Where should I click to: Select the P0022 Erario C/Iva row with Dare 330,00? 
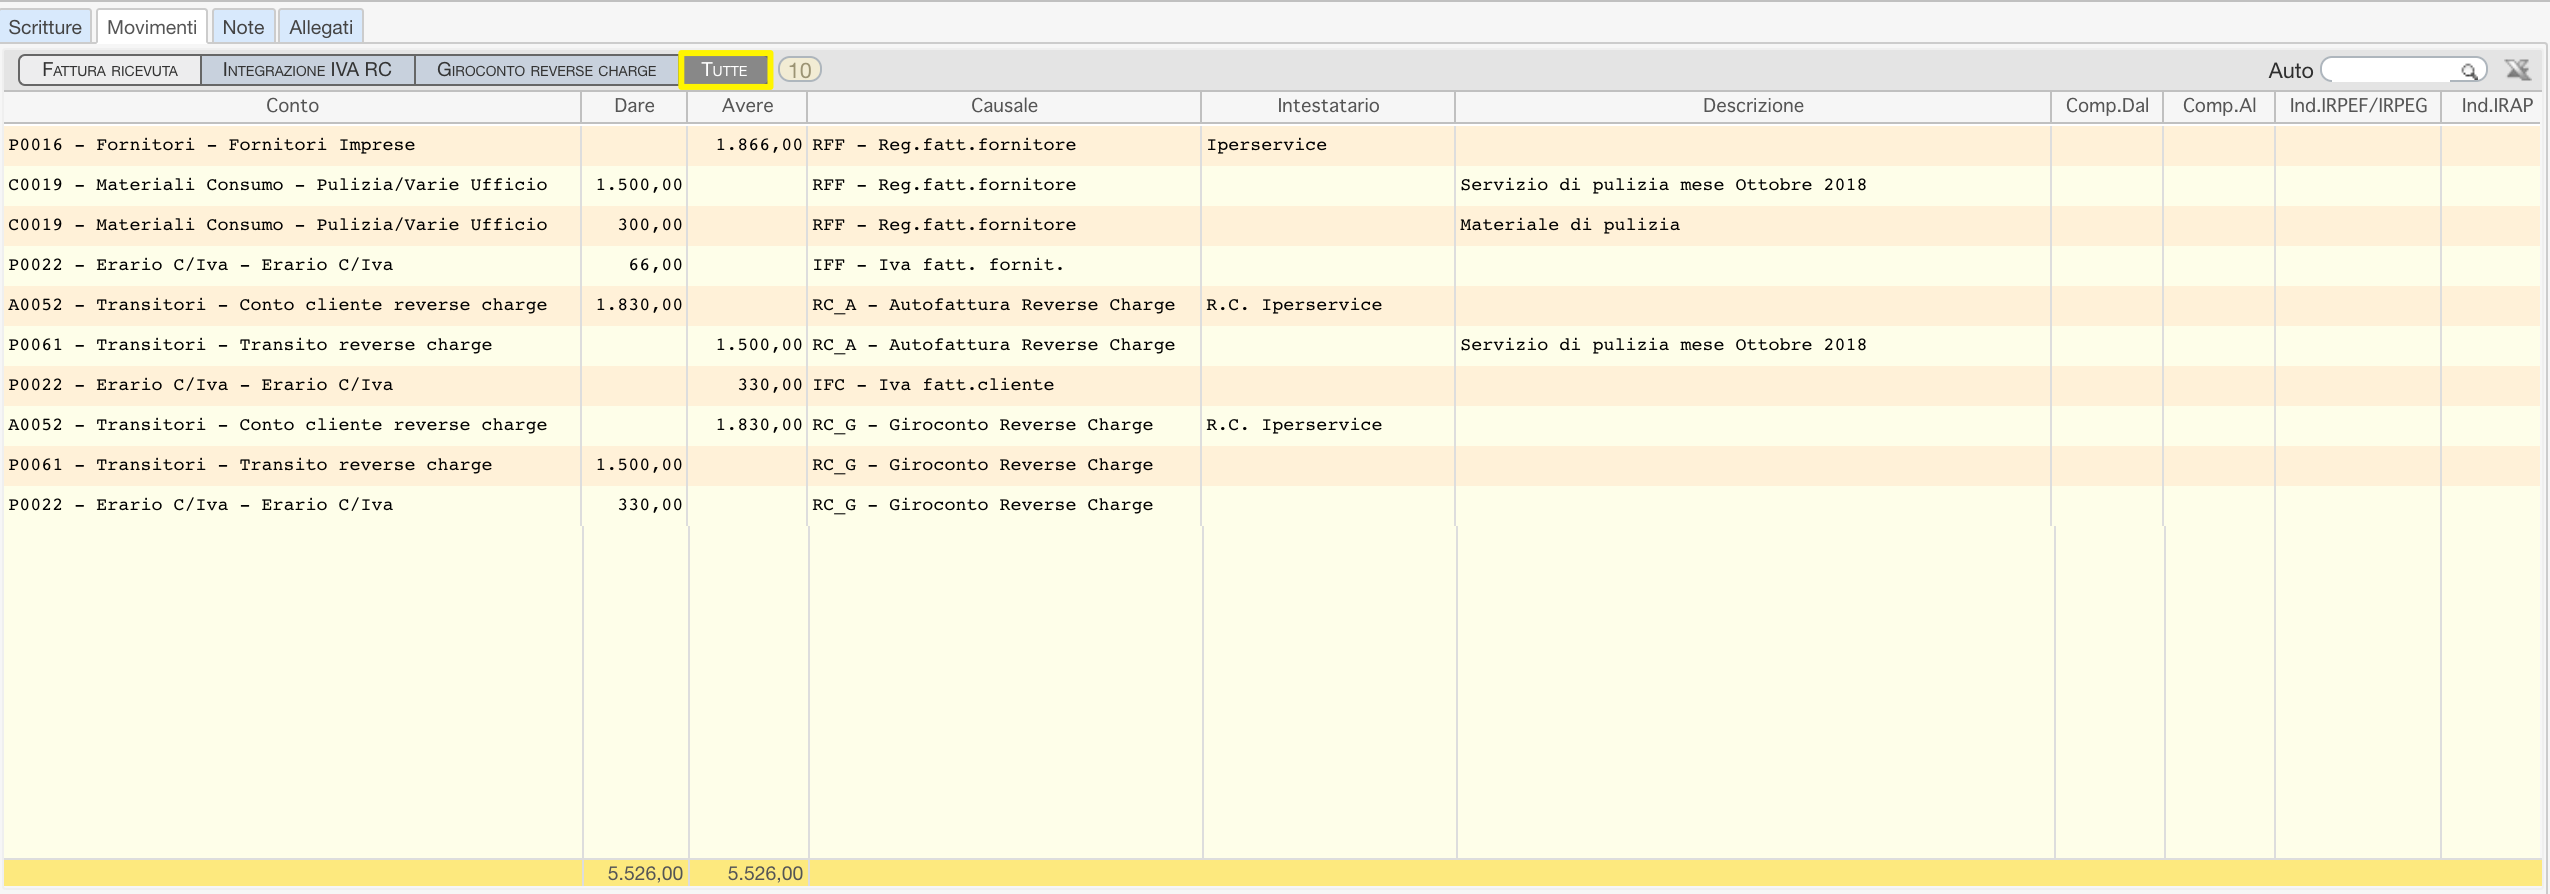pyautogui.click(x=1272, y=505)
